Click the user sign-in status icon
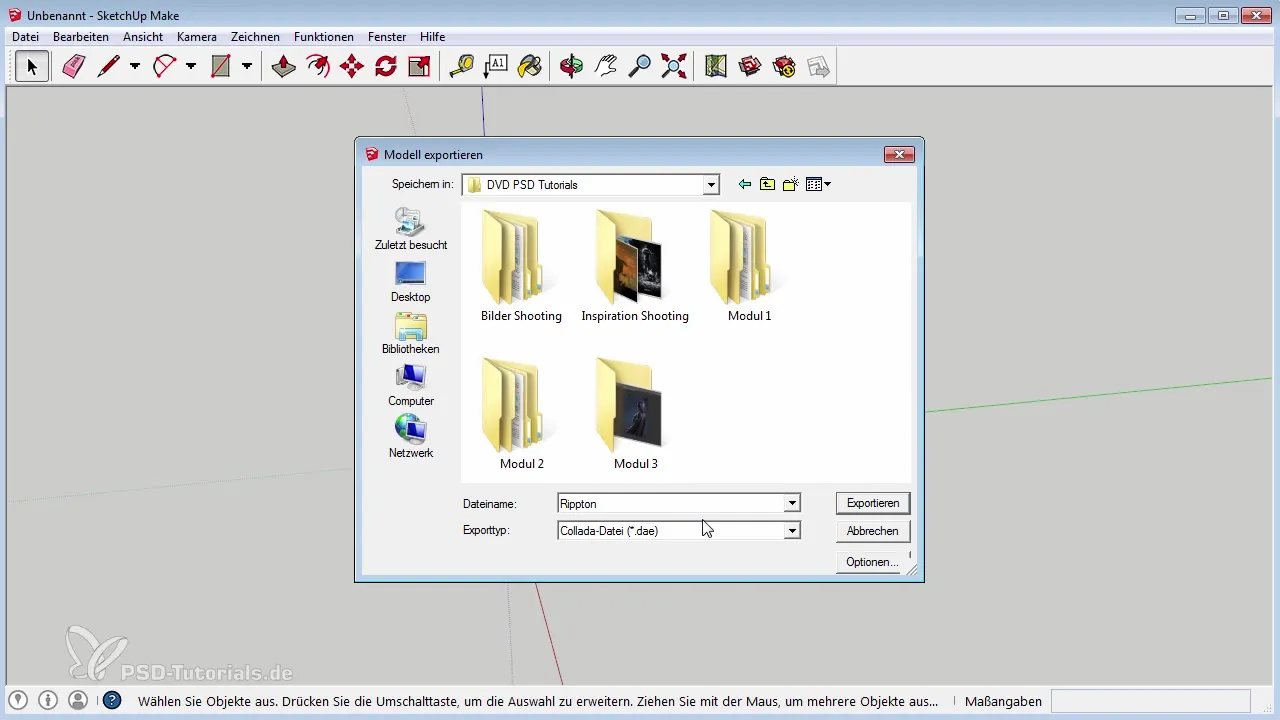Viewport: 1280px width, 720px height. point(79,700)
